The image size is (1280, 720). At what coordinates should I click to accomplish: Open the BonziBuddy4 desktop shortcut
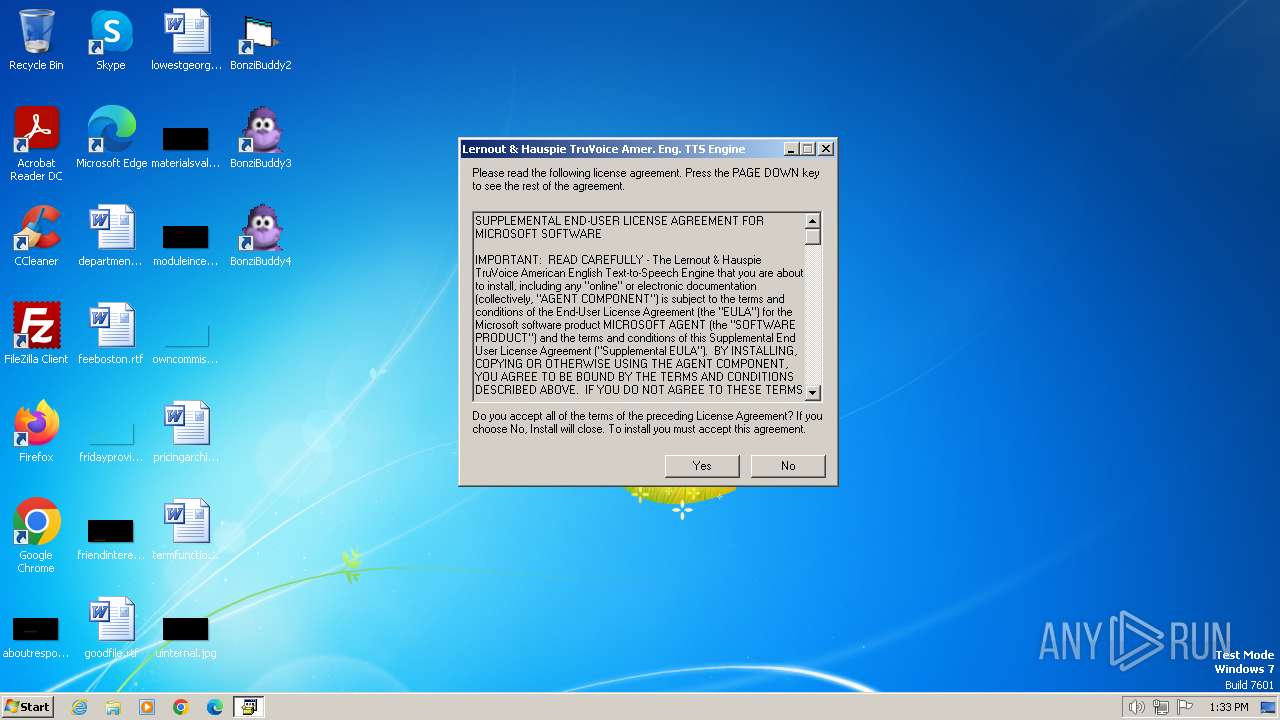(260, 236)
